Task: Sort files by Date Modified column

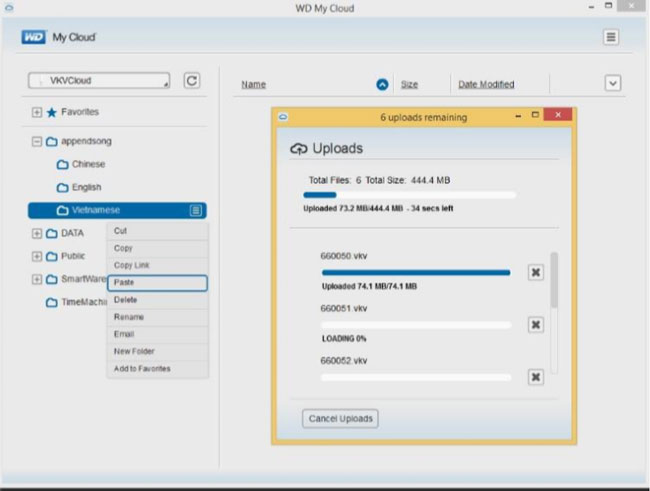Action: point(486,85)
